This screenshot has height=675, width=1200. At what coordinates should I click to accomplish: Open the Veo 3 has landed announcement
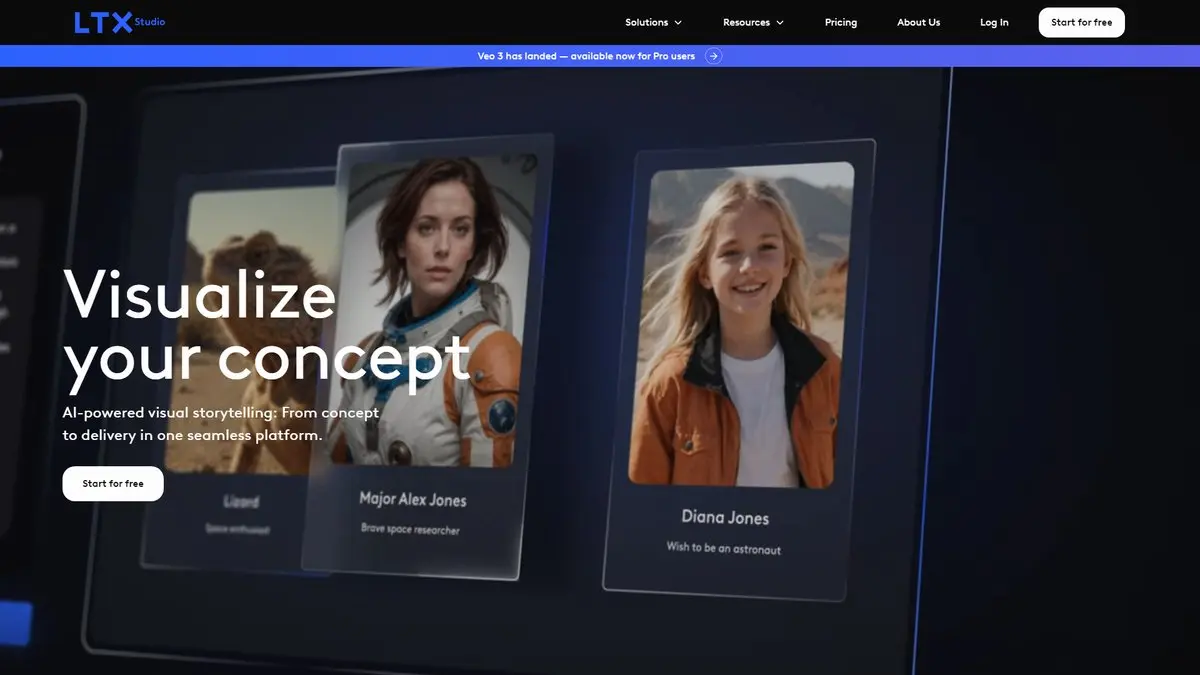pyautogui.click(x=586, y=56)
